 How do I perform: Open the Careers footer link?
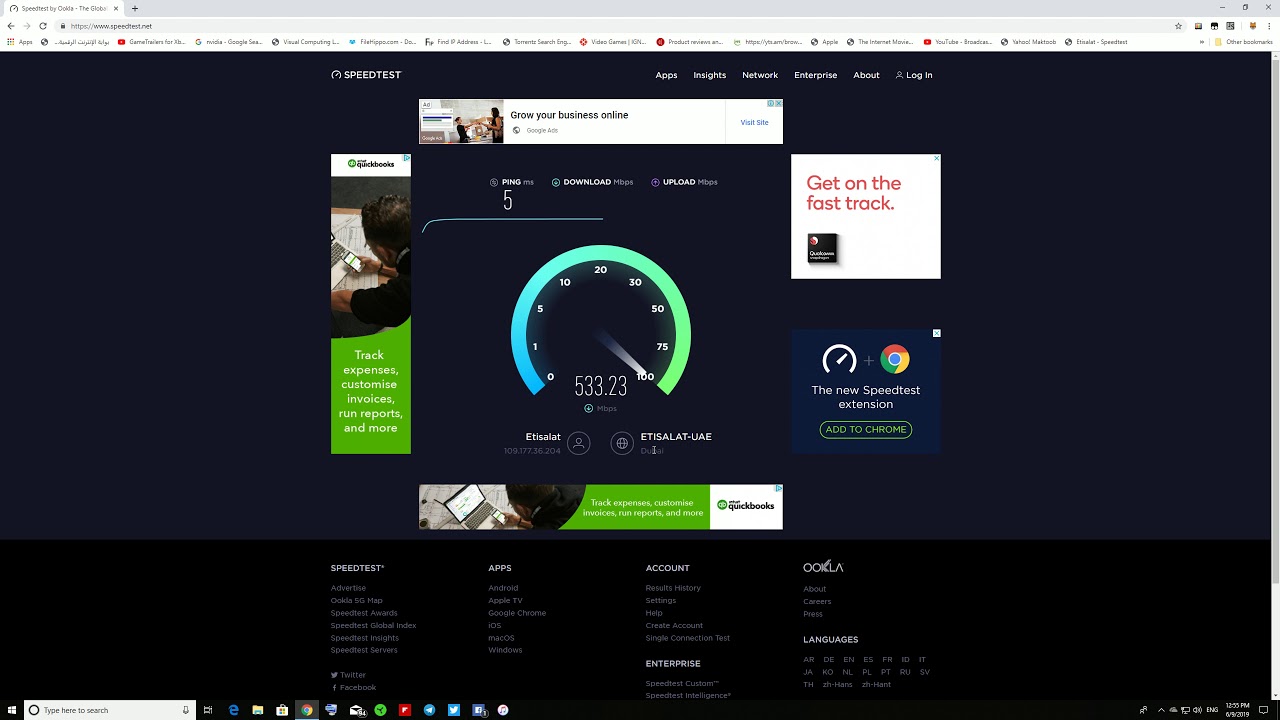click(x=817, y=601)
